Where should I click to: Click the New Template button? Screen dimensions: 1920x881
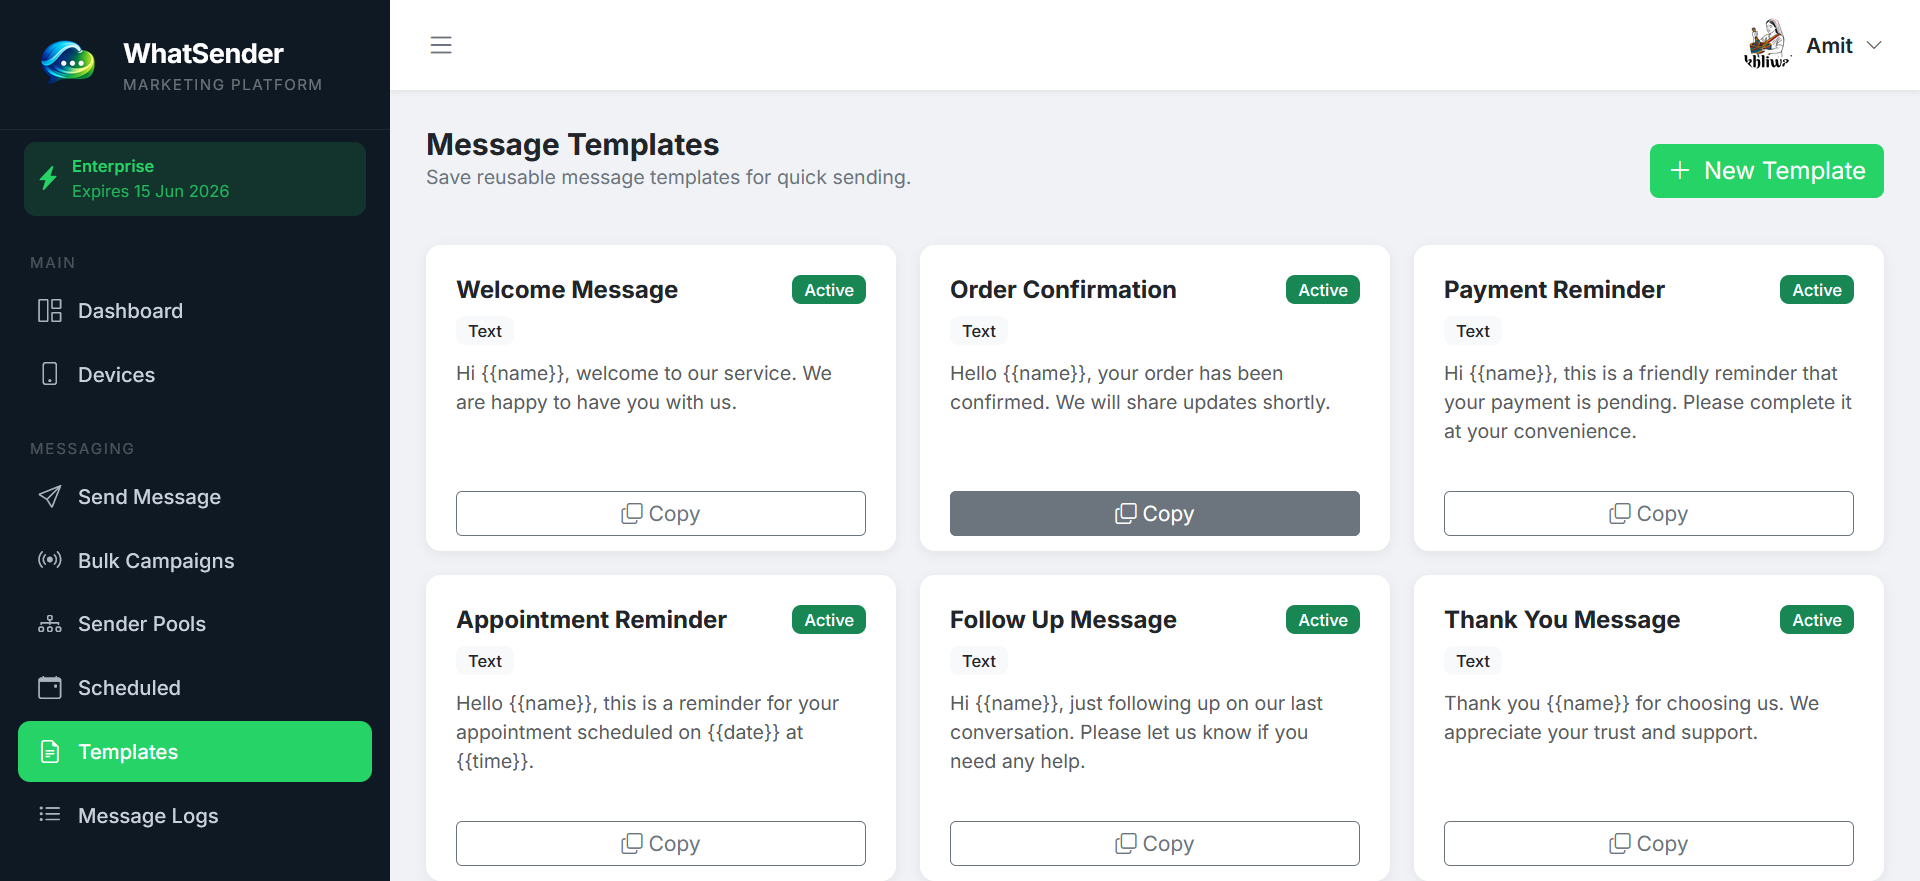(1767, 171)
